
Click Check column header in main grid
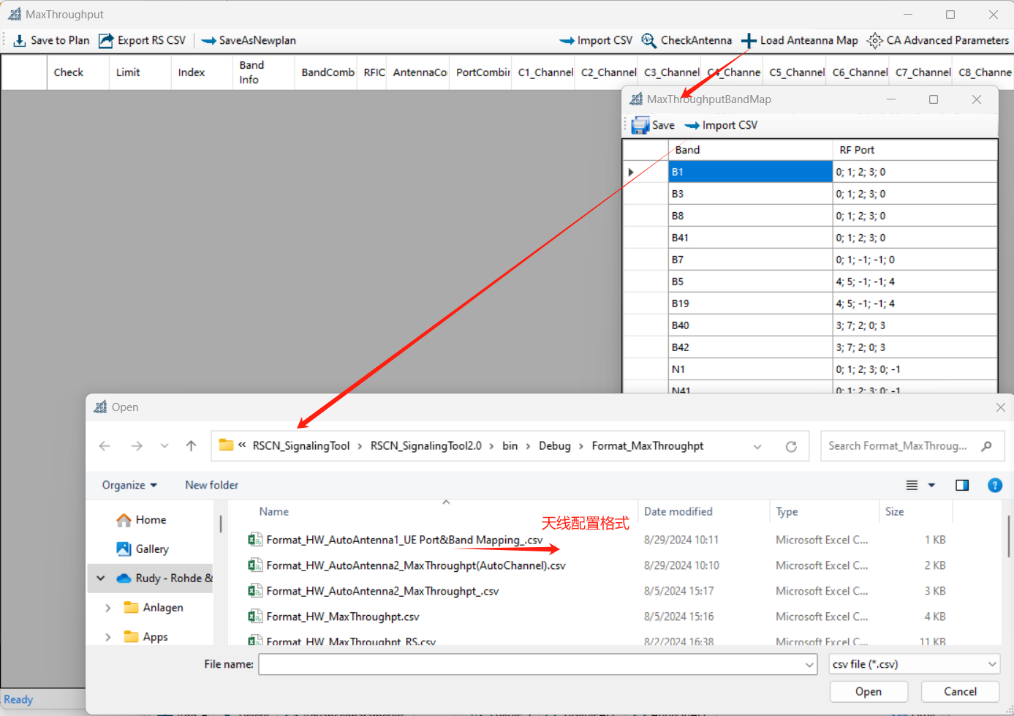click(x=78, y=72)
